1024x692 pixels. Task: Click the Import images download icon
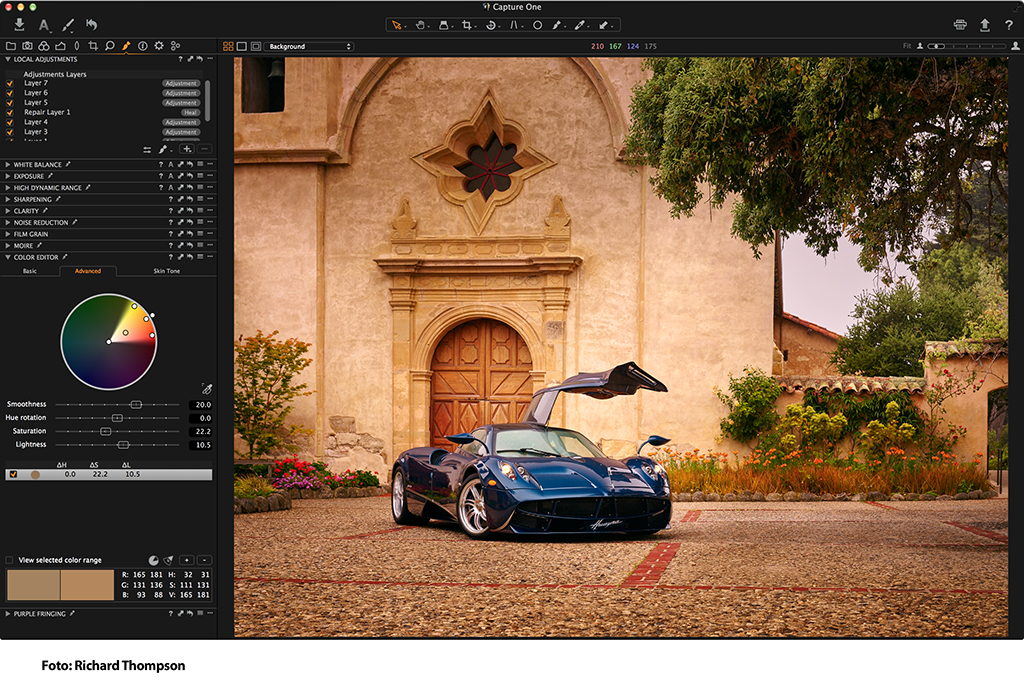point(19,25)
